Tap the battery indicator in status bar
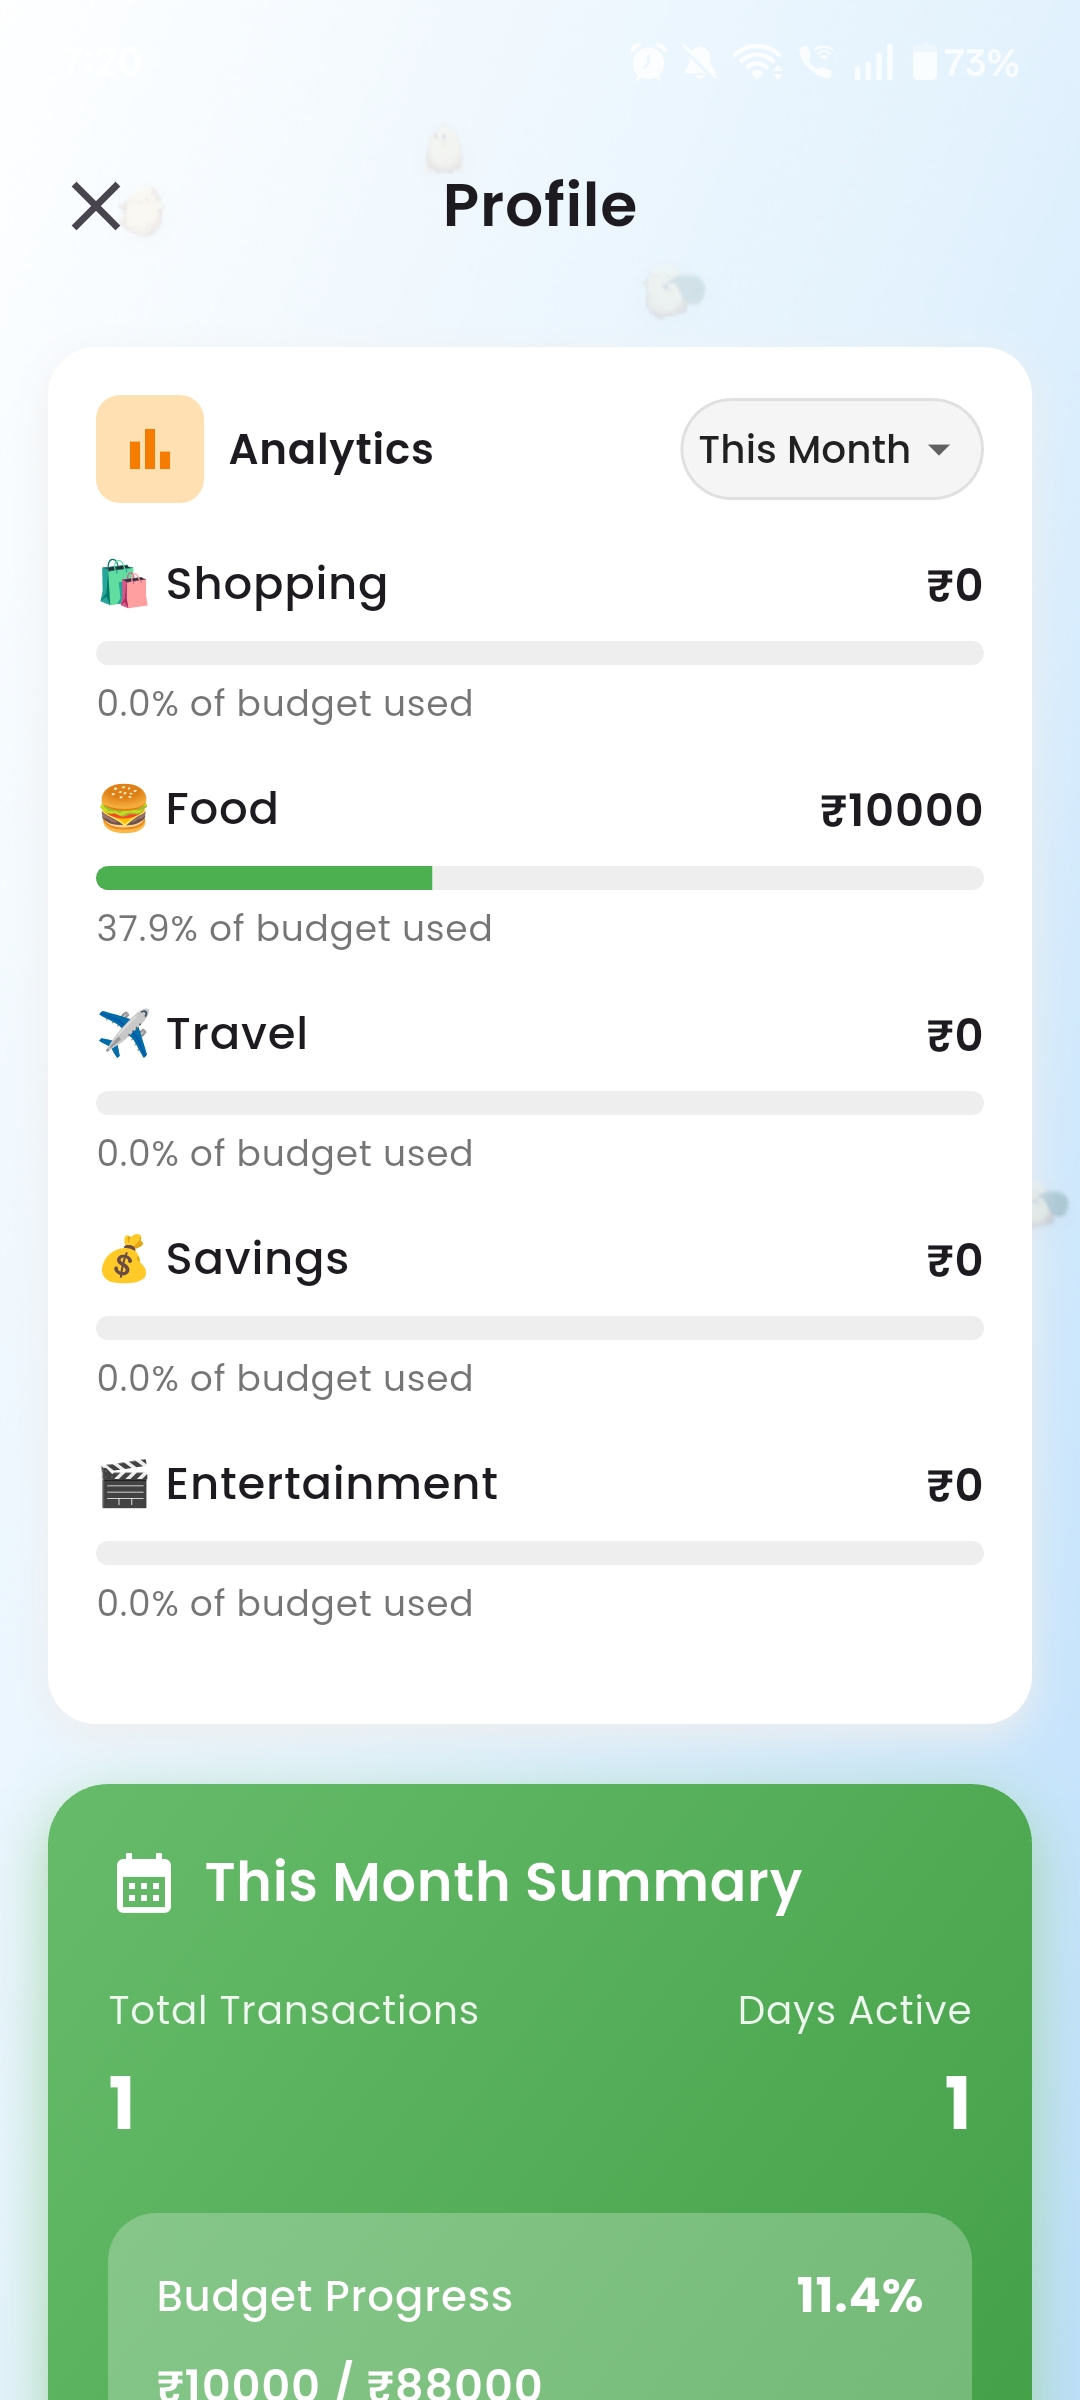Image resolution: width=1080 pixels, height=2400 pixels. pos(926,63)
